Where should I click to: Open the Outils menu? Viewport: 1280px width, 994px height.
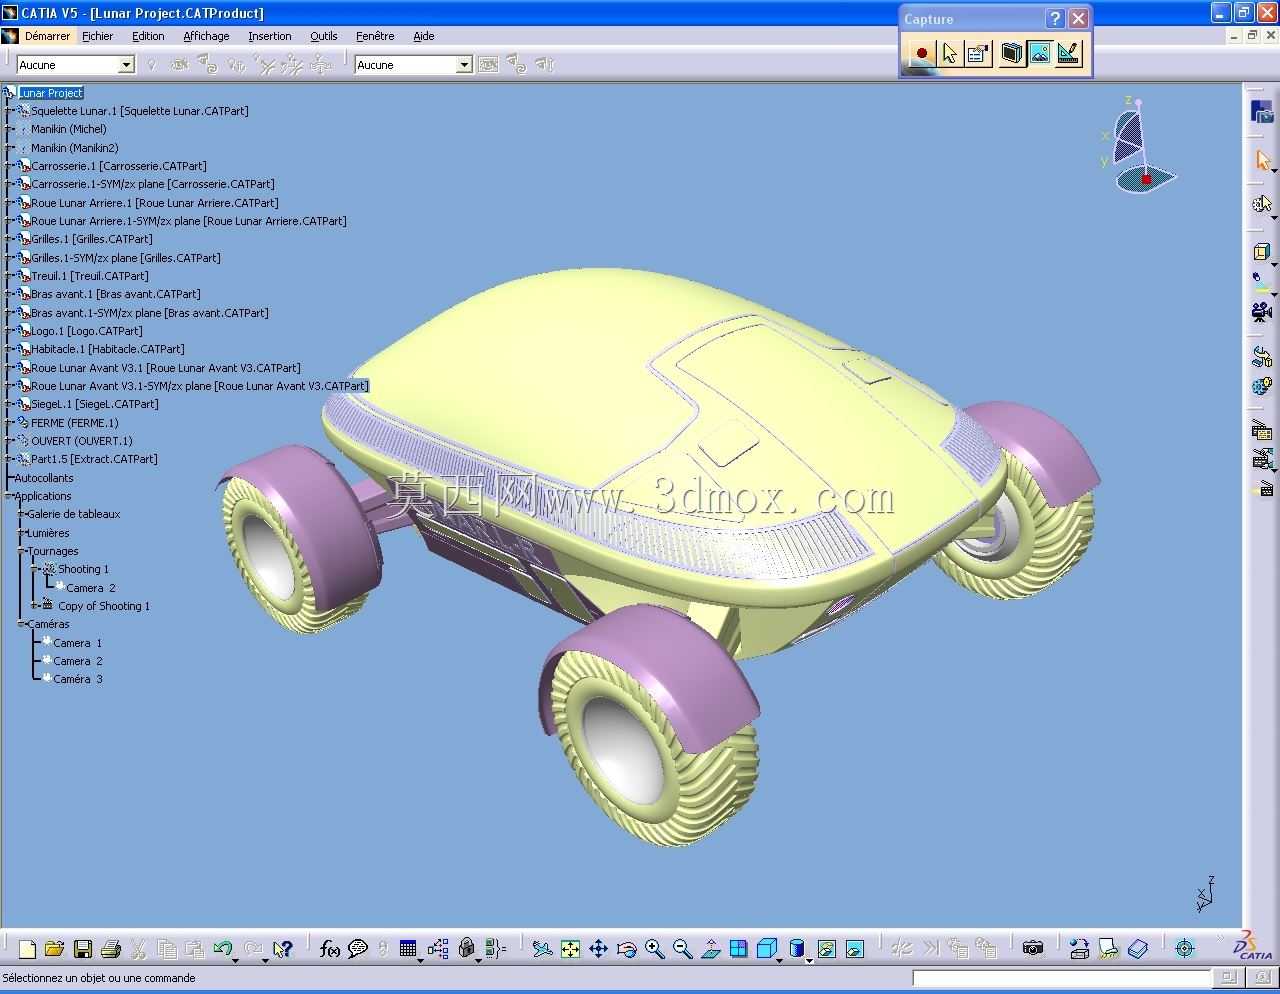point(324,36)
